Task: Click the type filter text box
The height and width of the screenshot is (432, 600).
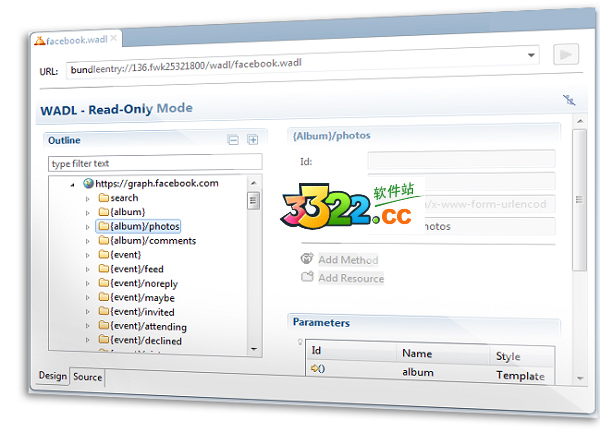Action: (155, 163)
